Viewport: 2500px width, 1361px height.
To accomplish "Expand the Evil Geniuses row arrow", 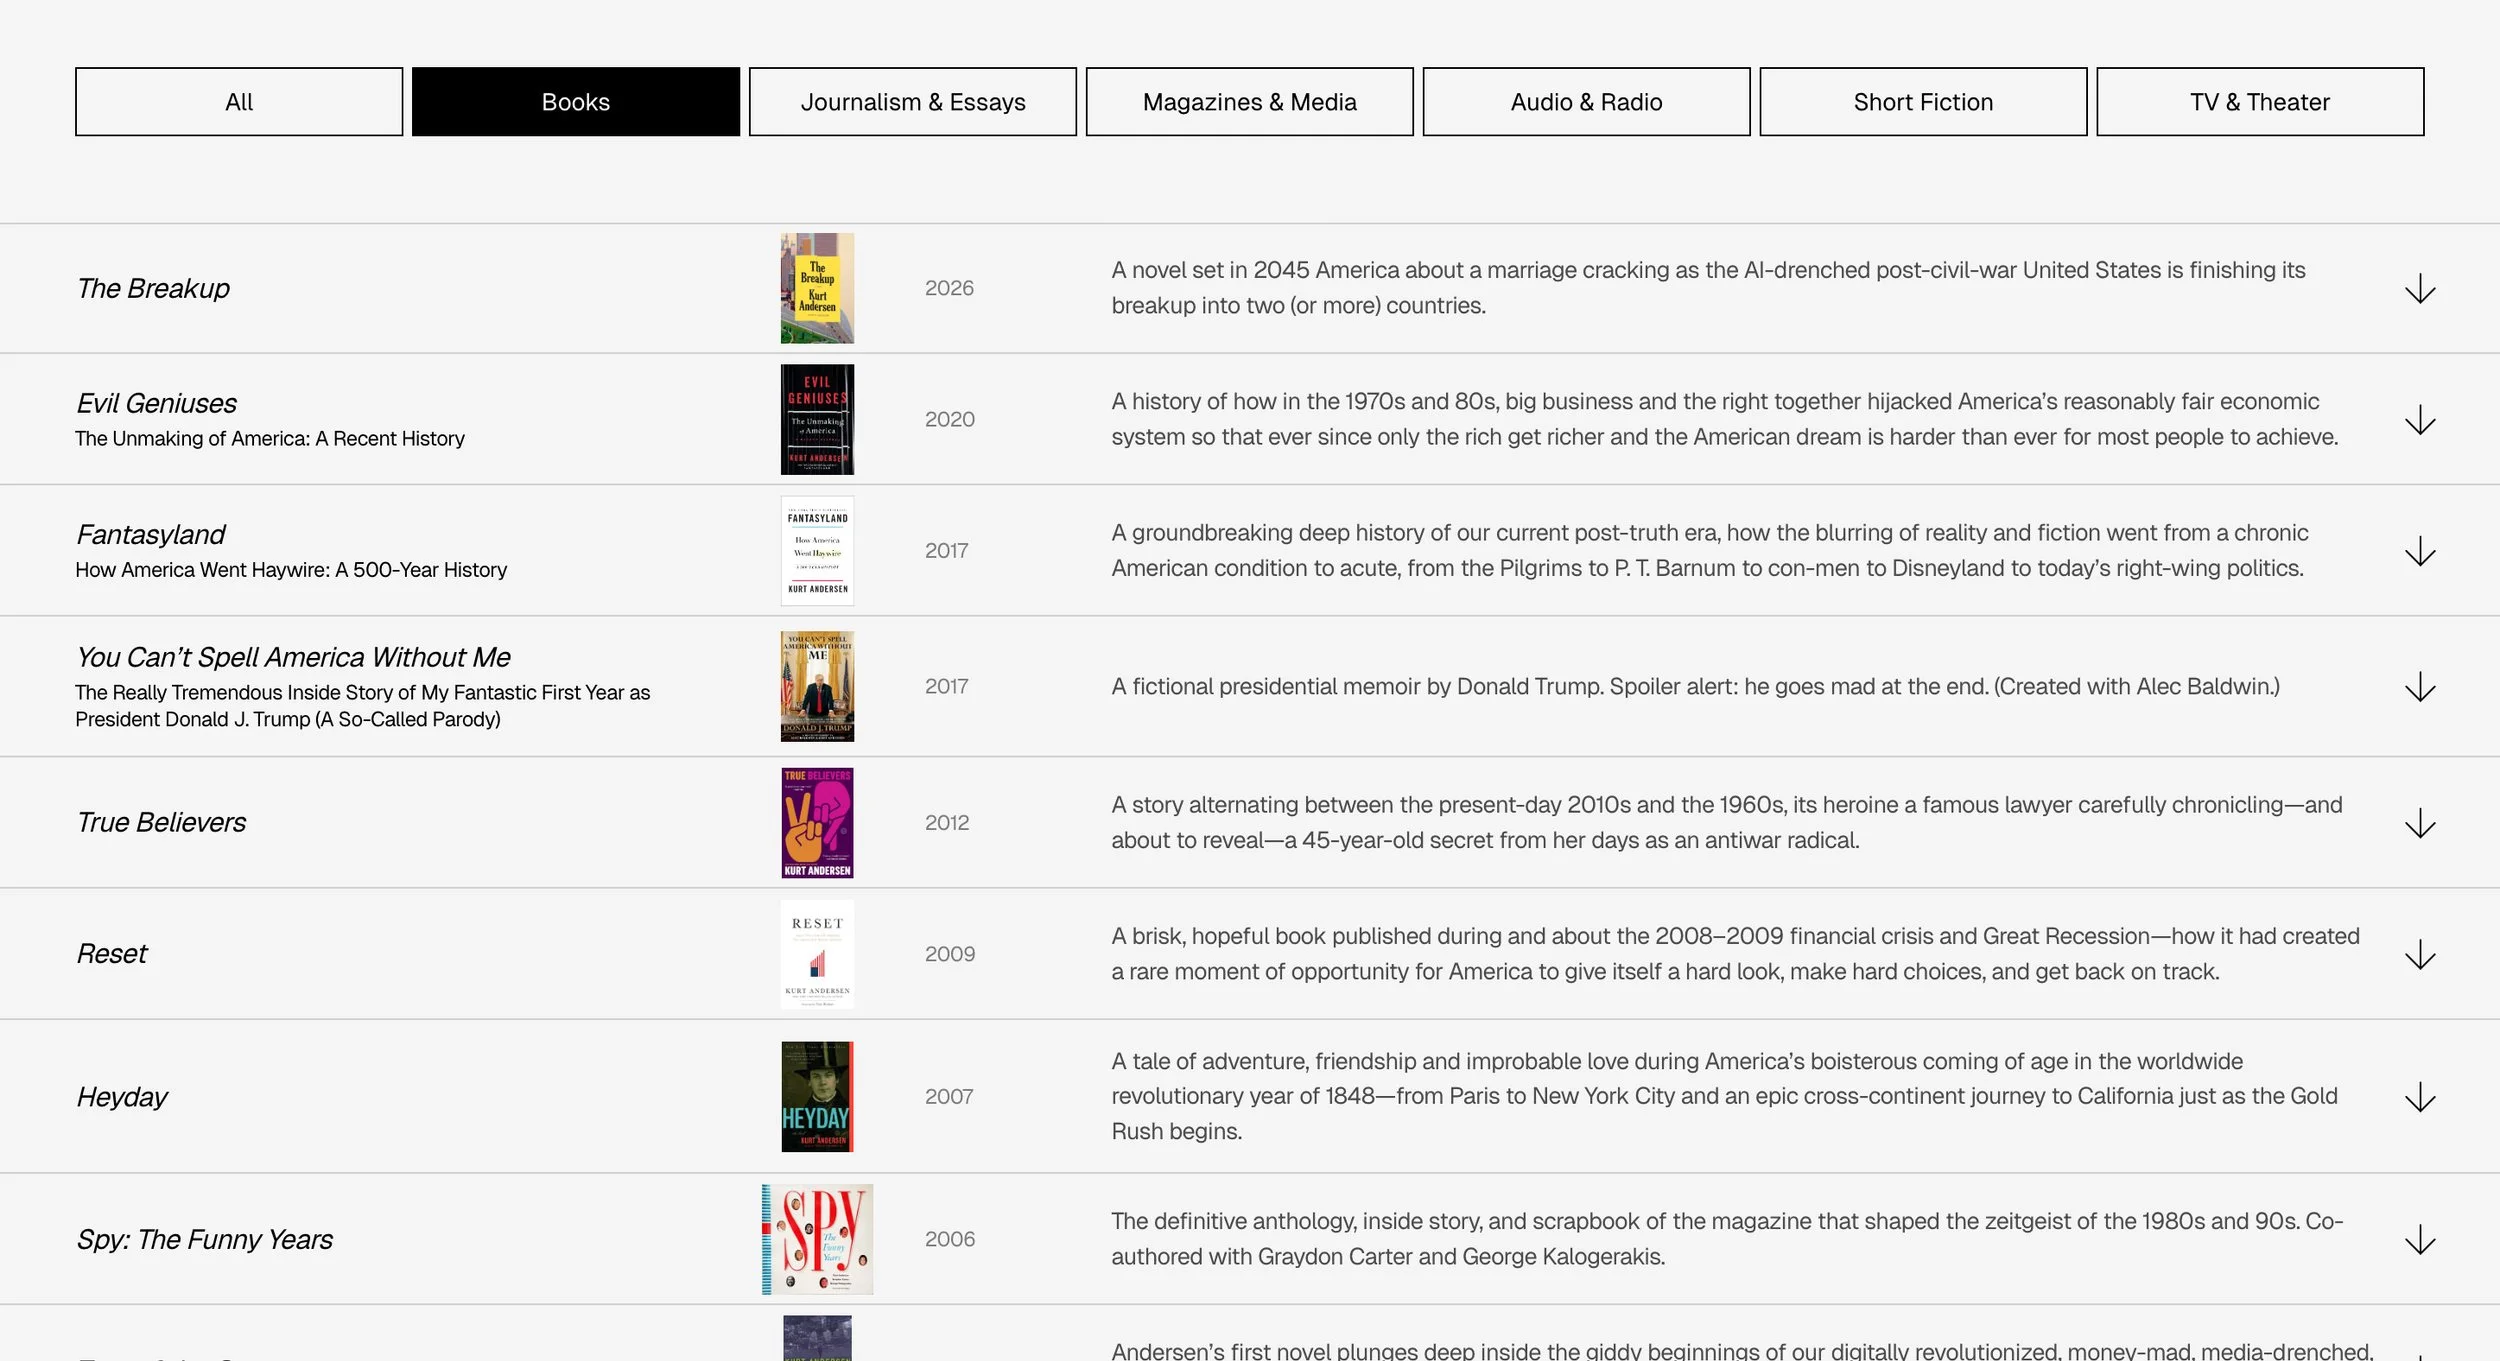I will tap(2420, 420).
